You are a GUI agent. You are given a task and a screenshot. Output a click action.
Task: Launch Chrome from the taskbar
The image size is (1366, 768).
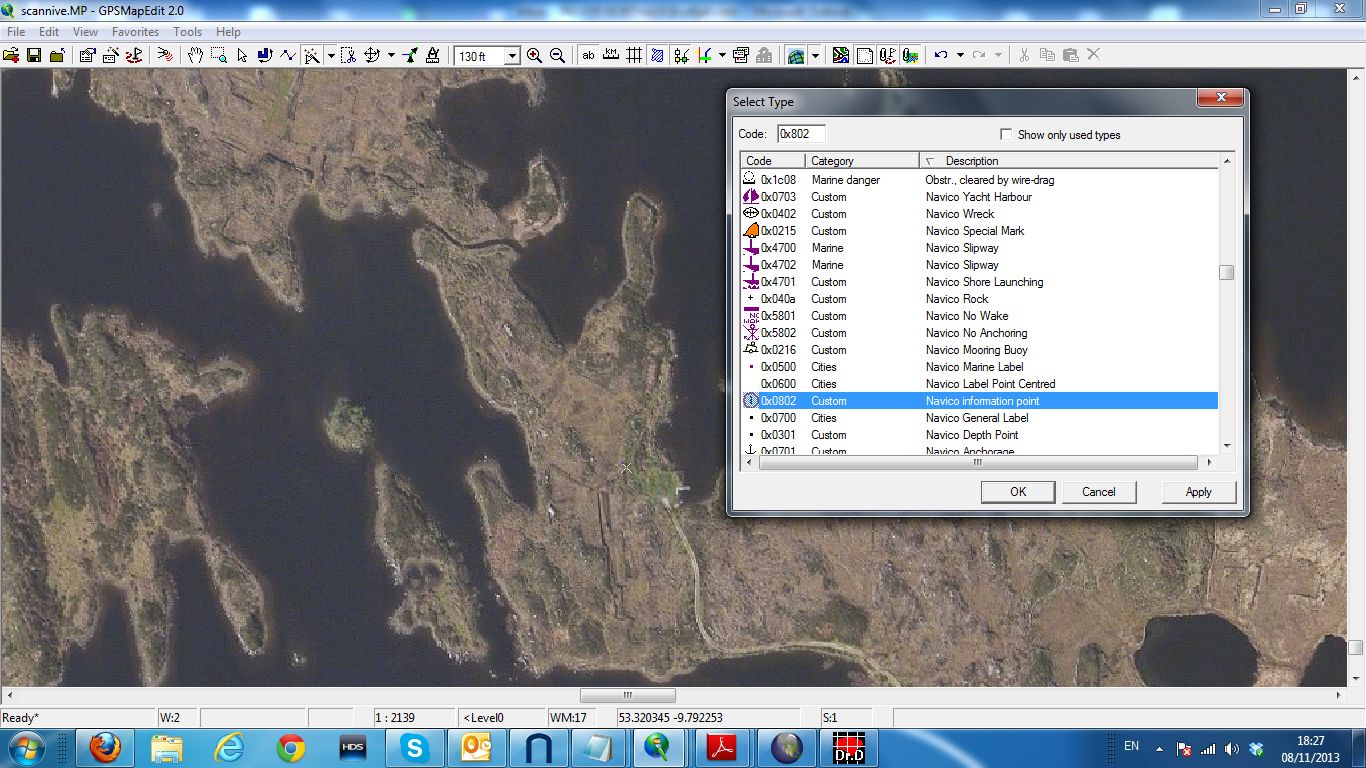point(291,747)
